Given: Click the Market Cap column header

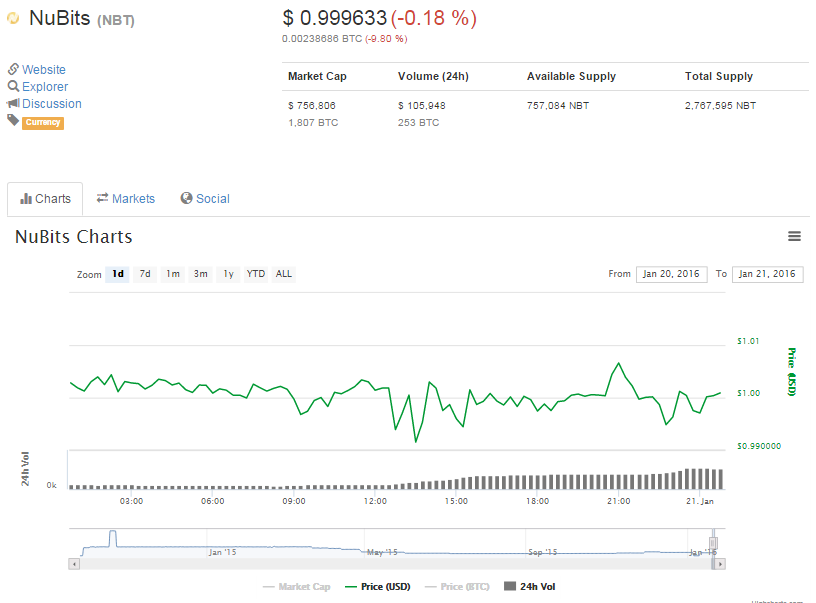Looking at the screenshot, I should (317, 76).
